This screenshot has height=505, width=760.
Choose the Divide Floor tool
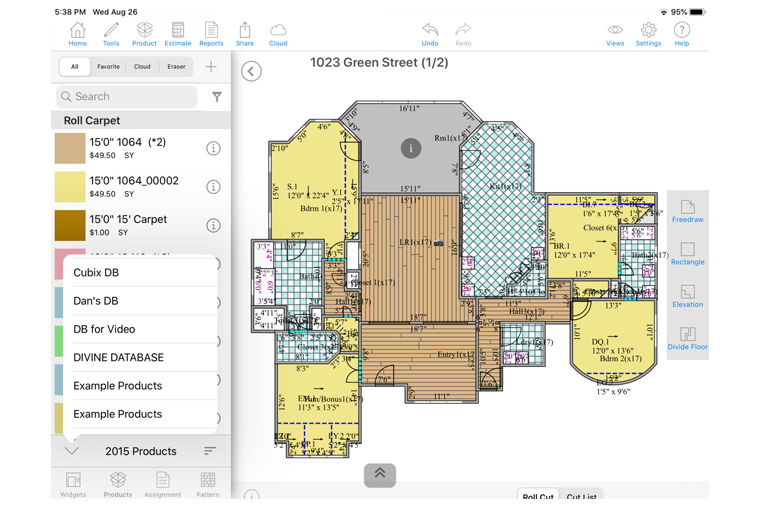point(687,339)
